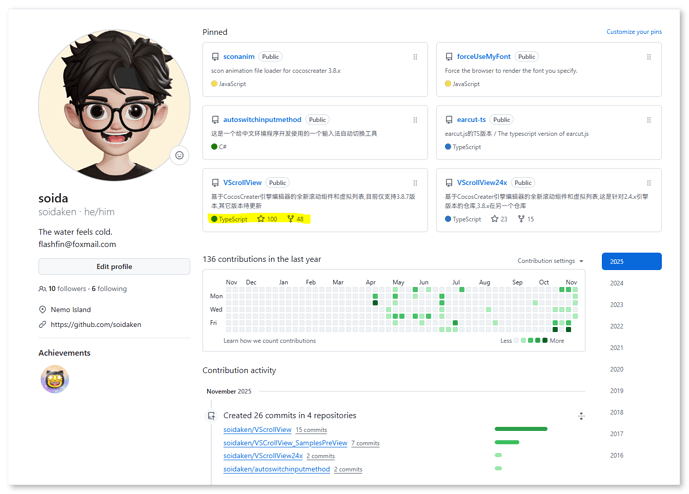The image size is (689, 494).
Task: Select the 2023 year tab
Action: click(616, 305)
